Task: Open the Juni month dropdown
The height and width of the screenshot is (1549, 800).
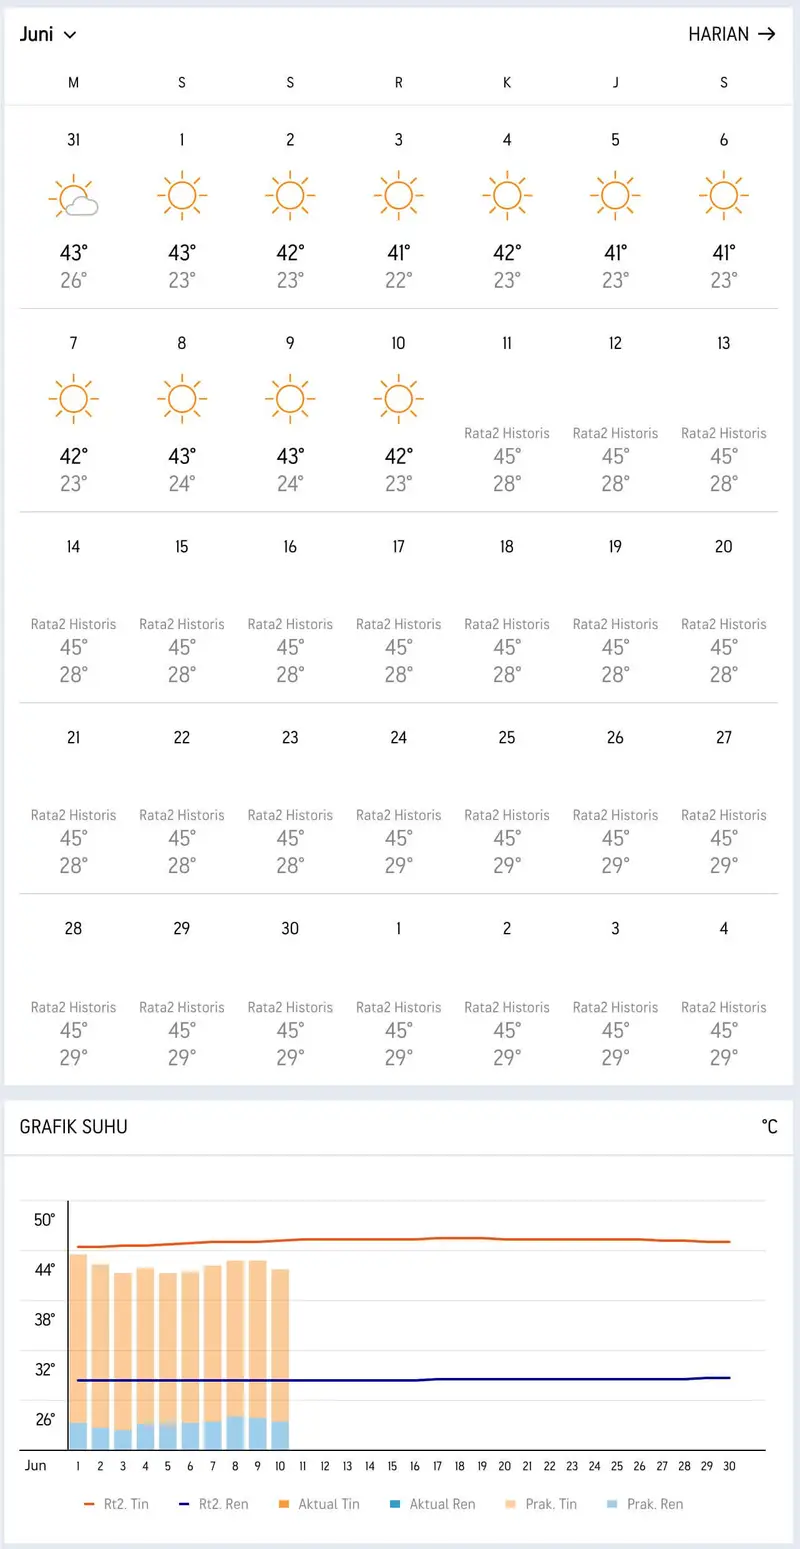Action: [x=48, y=35]
